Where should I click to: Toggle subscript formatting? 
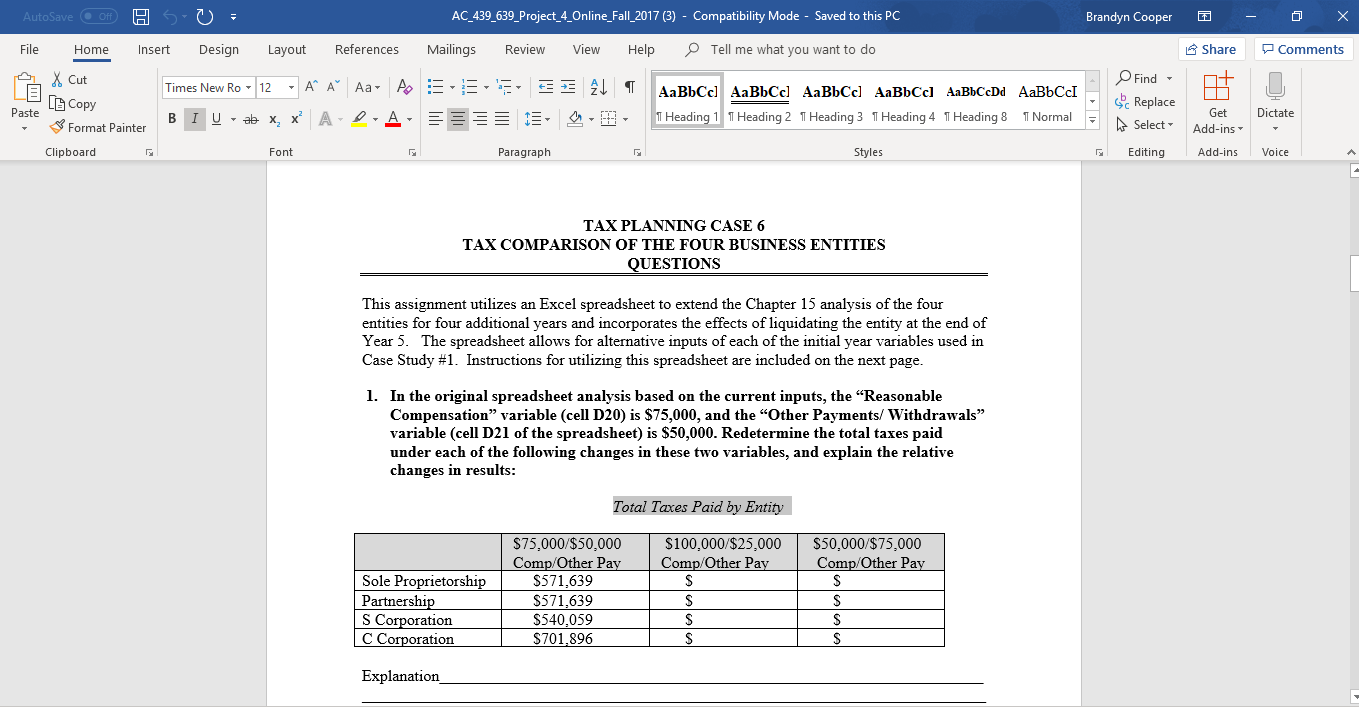(273, 118)
